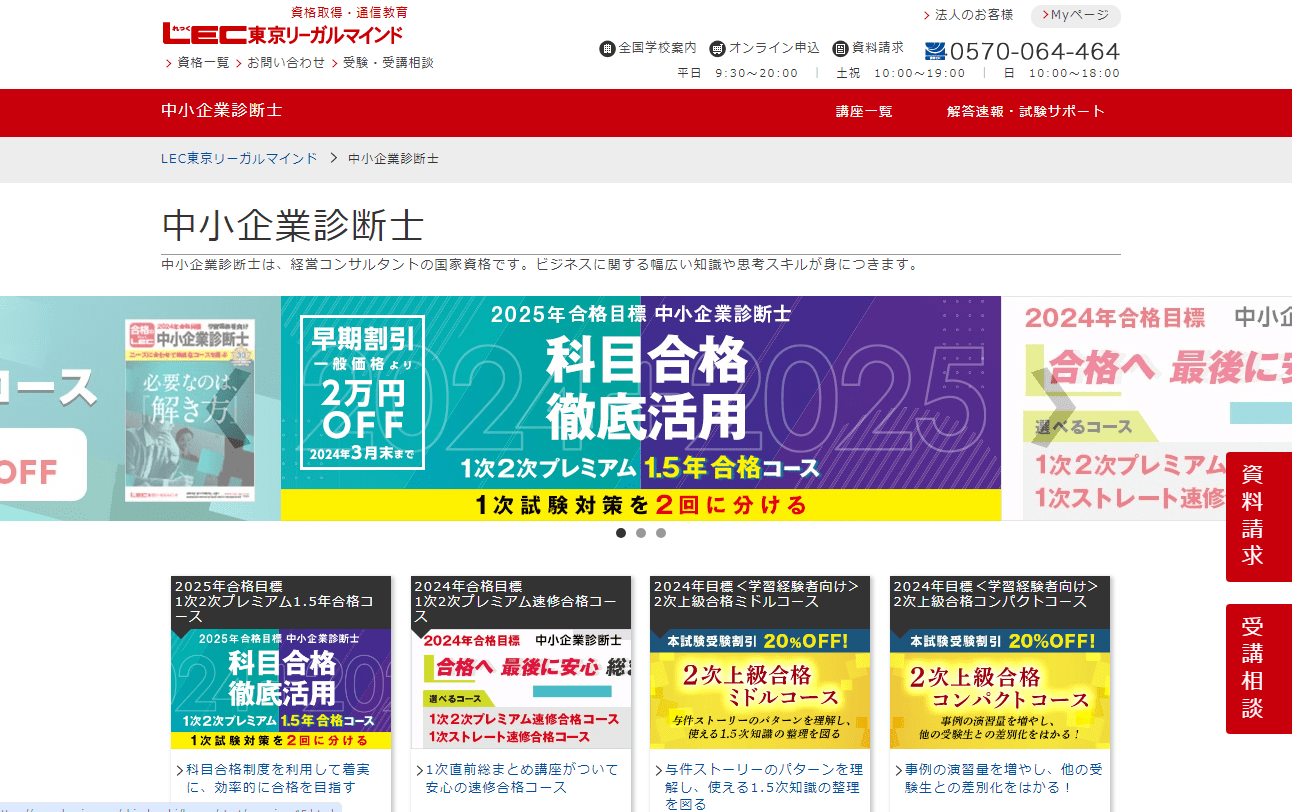Select second carousel pagination dot
Screen dimensions: 1292x812
pos(641,533)
